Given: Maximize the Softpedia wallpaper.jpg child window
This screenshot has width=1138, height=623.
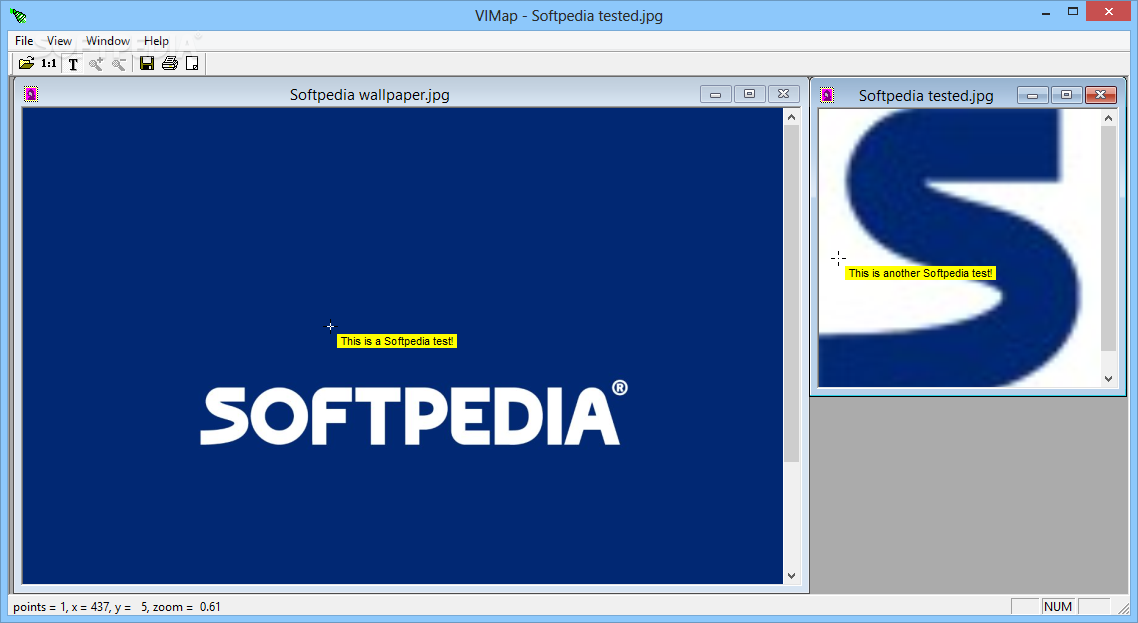Looking at the screenshot, I should coord(750,94).
